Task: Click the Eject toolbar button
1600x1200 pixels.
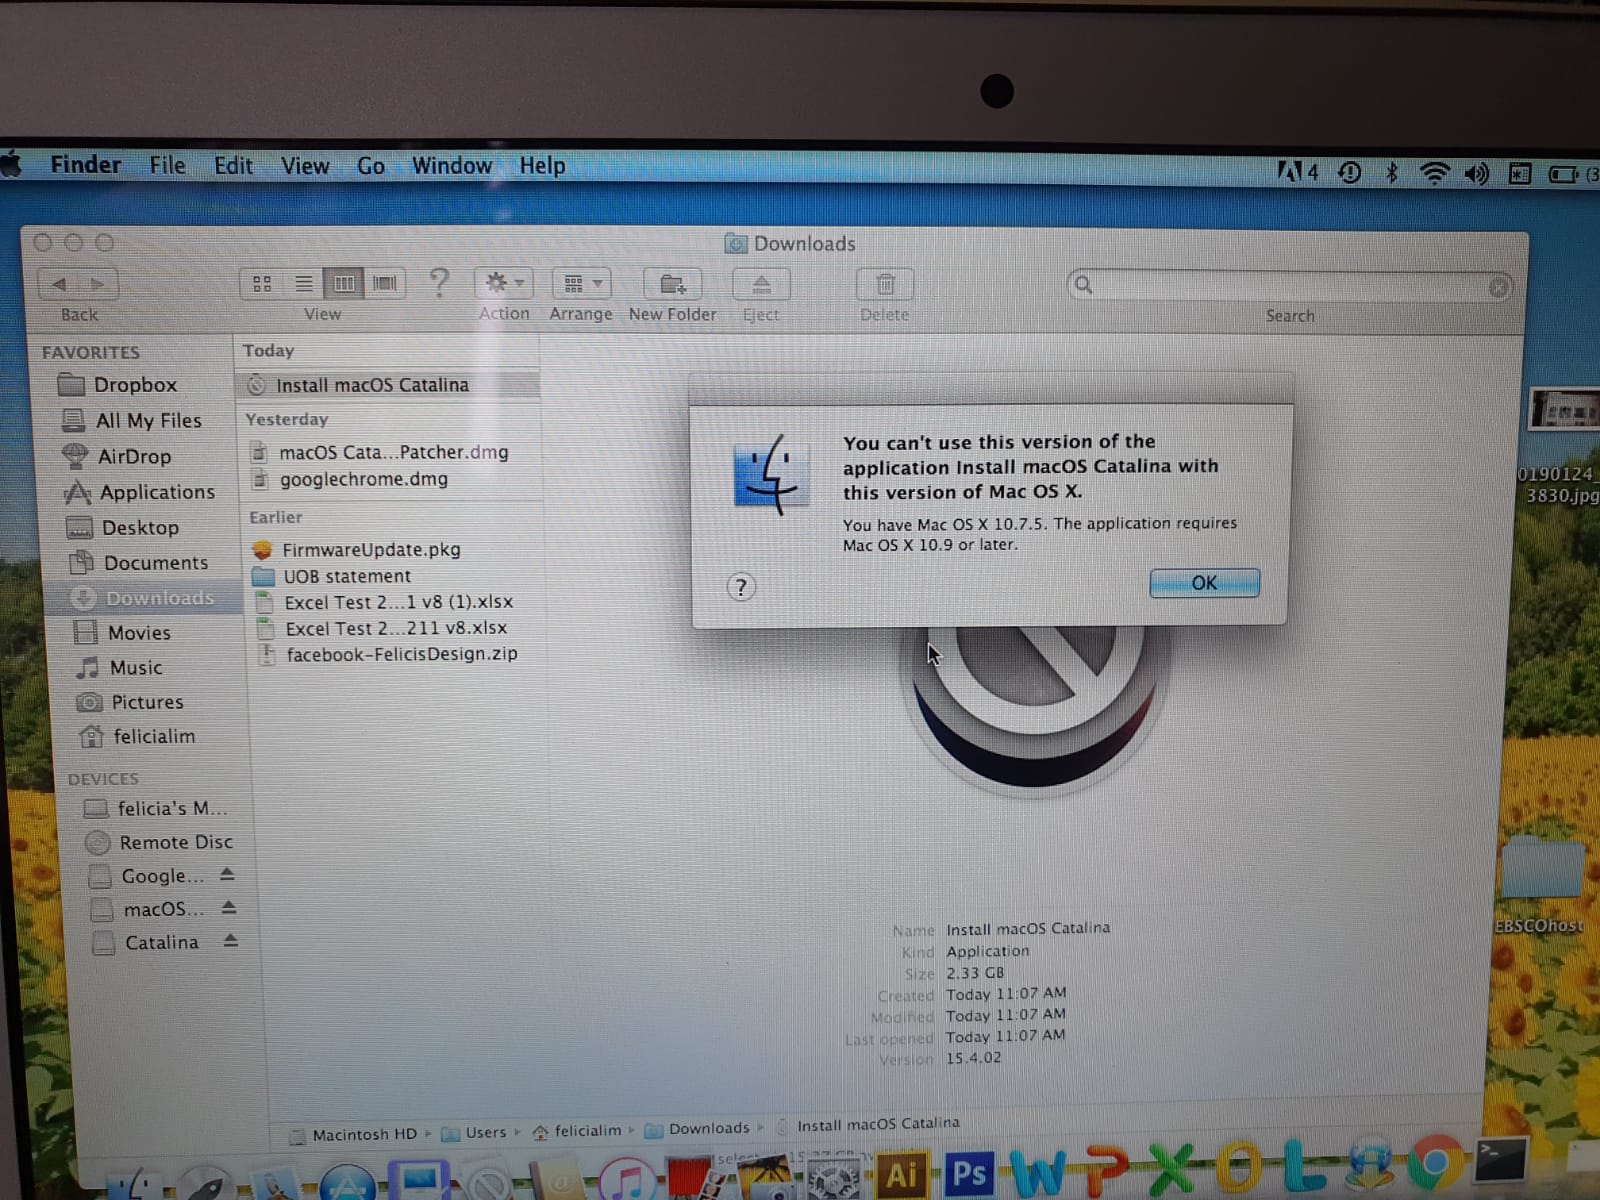Action: point(761,285)
